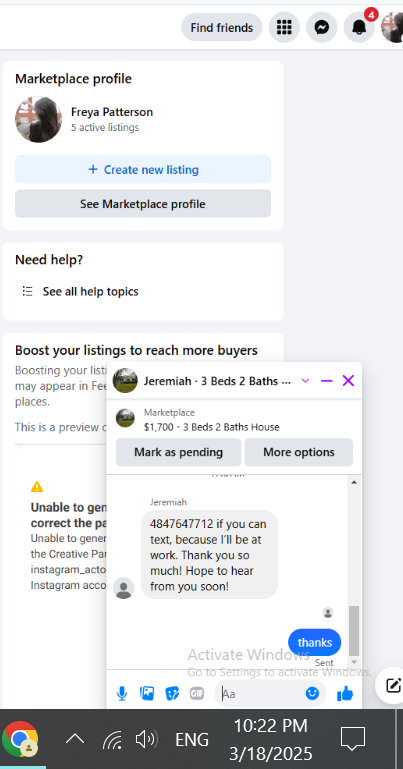Click the Aa message input field
The width and height of the screenshot is (403, 769).
pos(262,693)
